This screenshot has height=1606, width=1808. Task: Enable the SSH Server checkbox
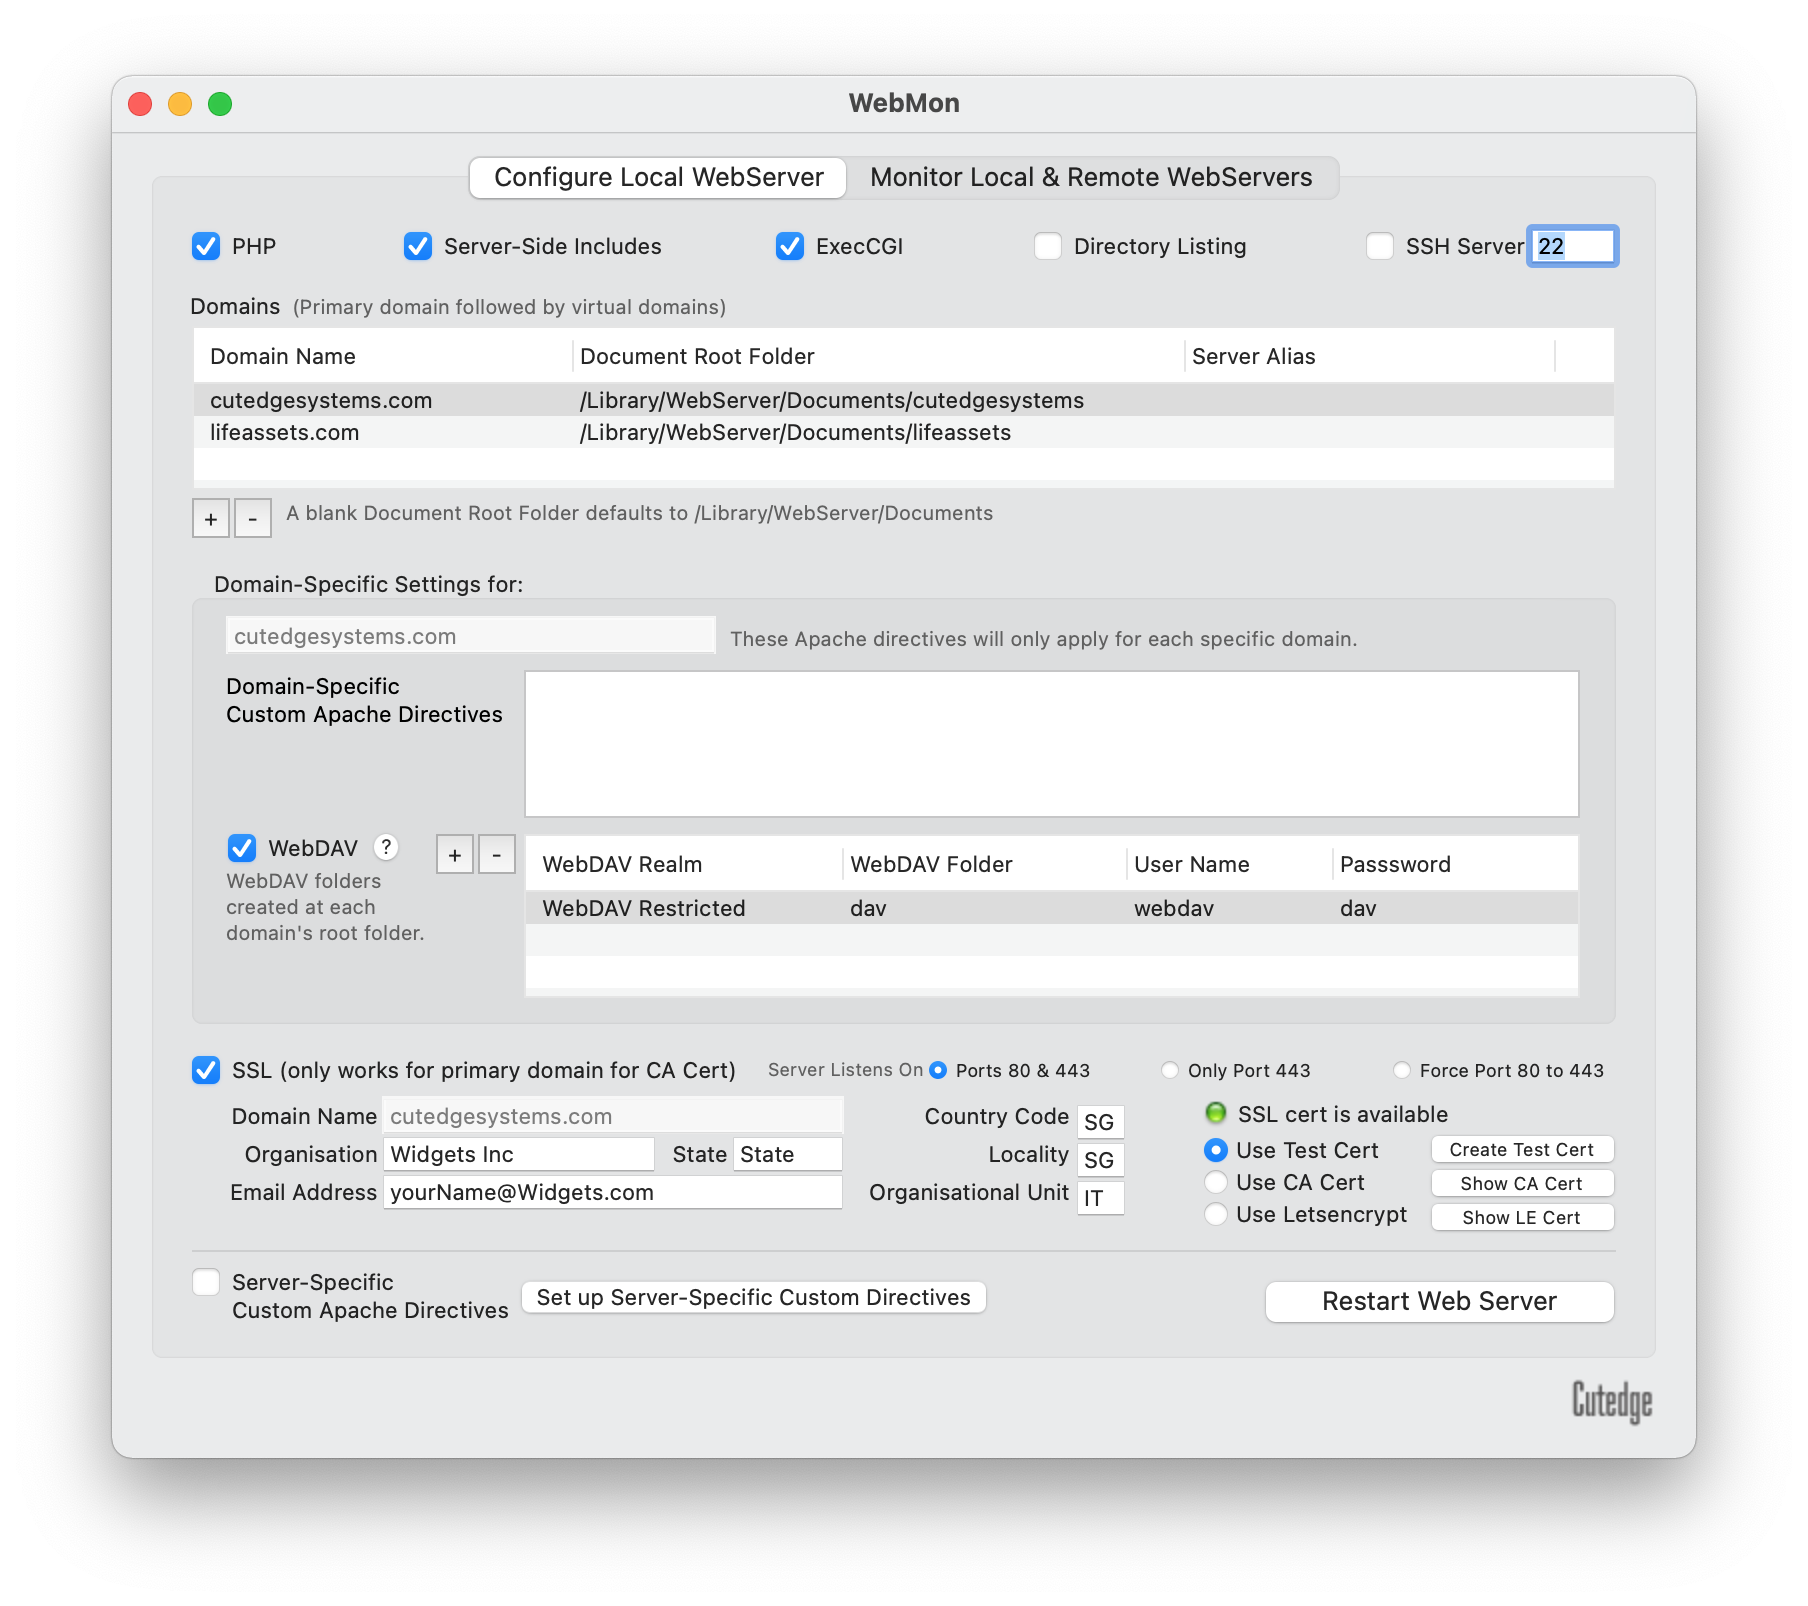point(1380,246)
